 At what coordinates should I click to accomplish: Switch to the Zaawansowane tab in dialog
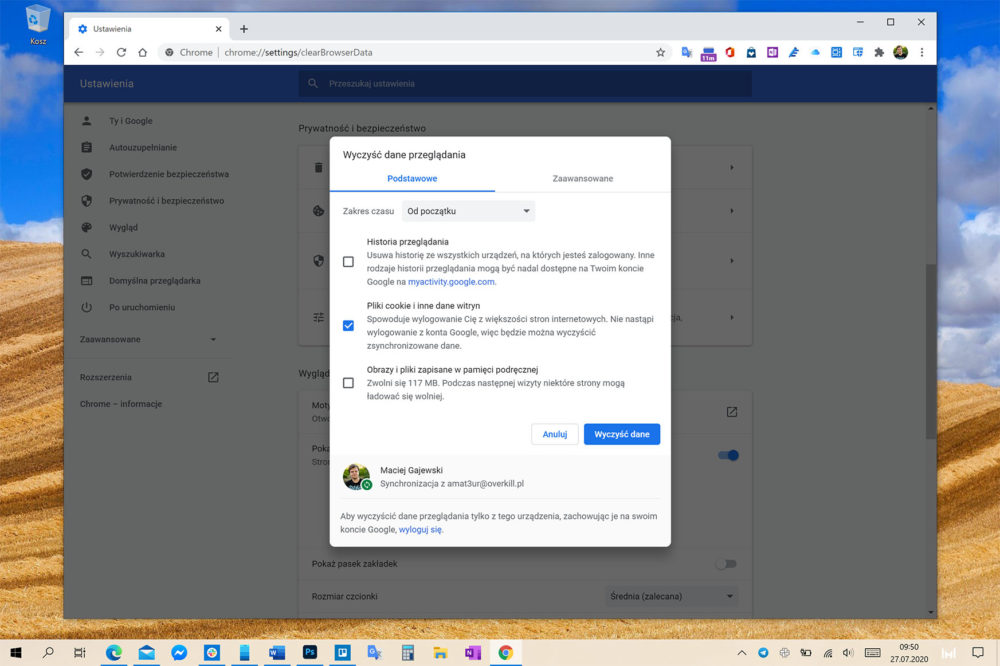pos(582,179)
